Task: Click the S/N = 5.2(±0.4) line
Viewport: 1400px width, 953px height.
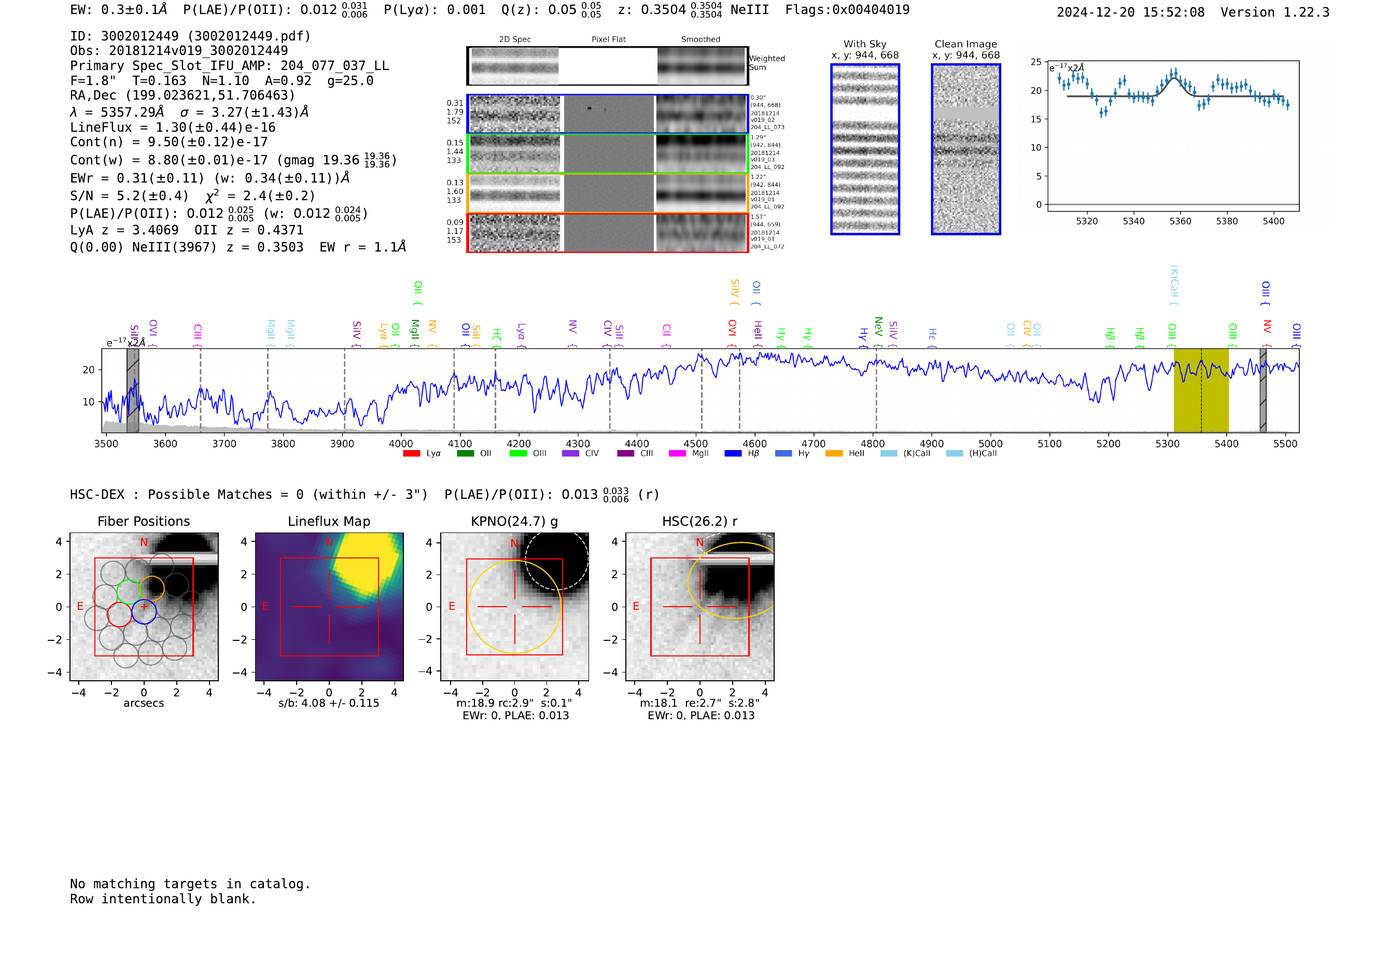Action: click(192, 196)
